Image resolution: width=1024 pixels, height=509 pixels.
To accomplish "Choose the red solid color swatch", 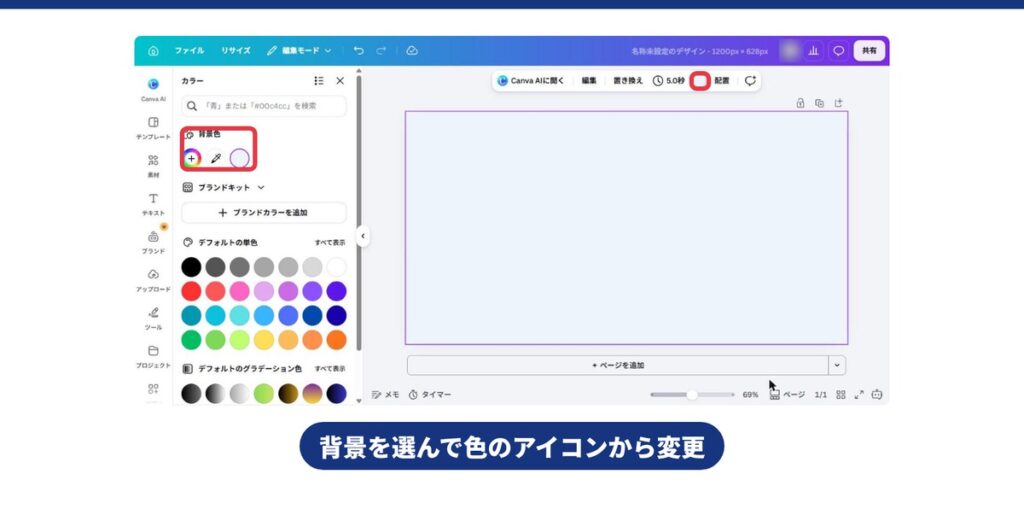I will pyautogui.click(x=191, y=291).
